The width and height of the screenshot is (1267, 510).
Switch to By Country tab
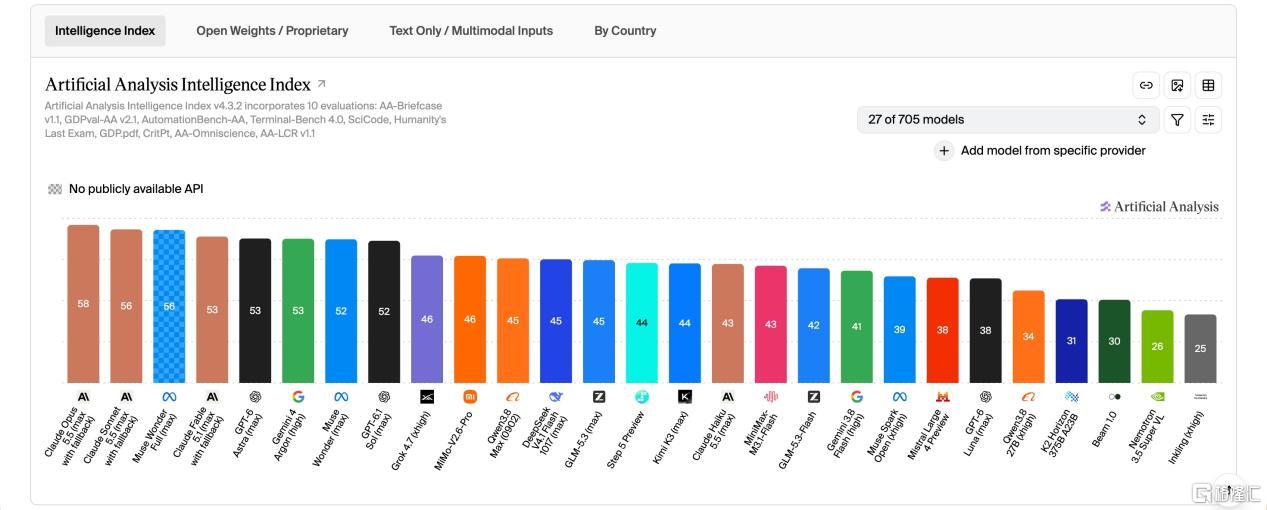625,31
